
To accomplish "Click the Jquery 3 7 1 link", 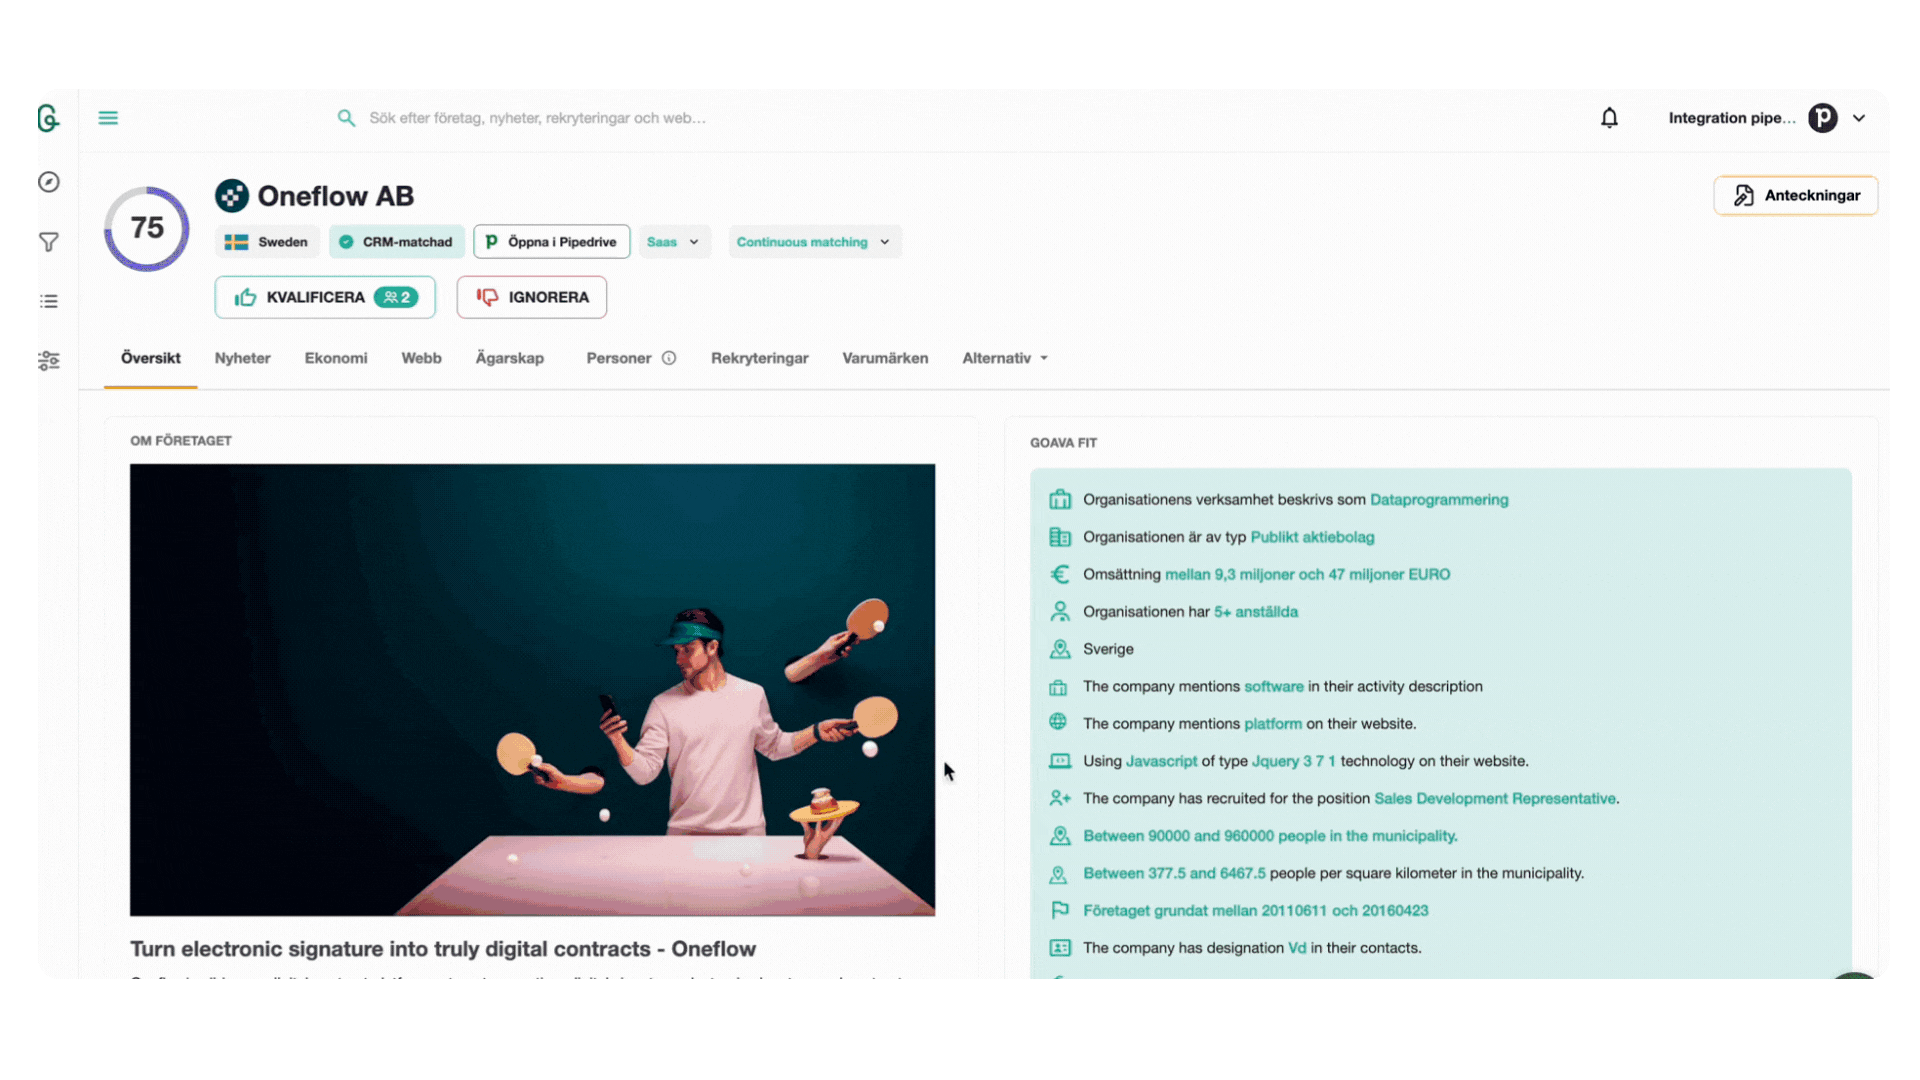I will (x=1293, y=761).
